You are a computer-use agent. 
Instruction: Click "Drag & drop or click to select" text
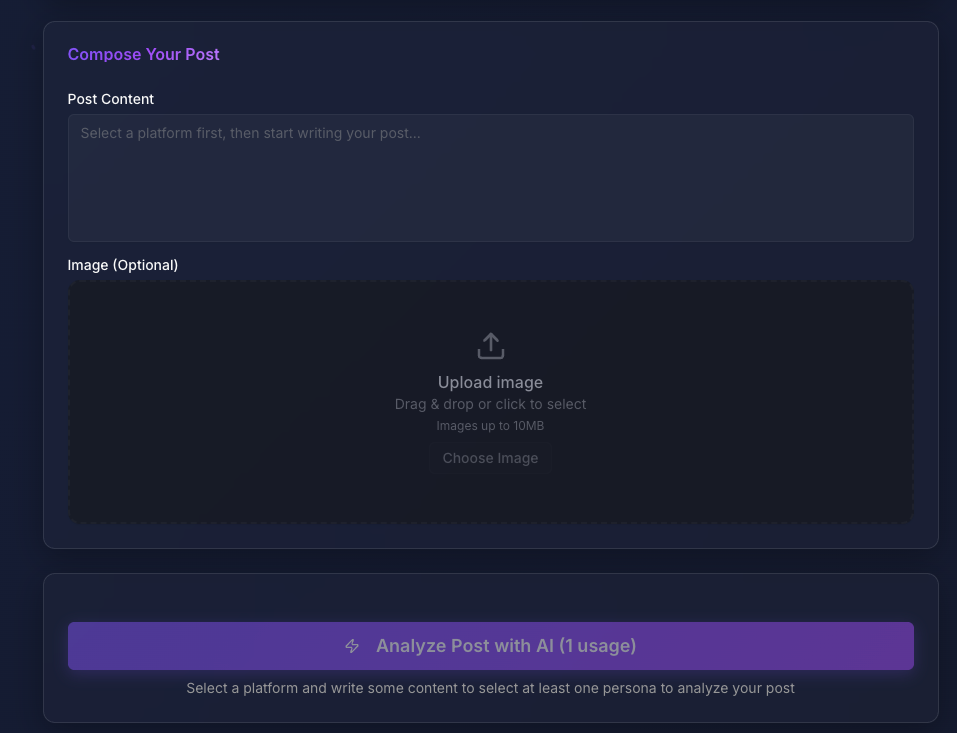(x=490, y=404)
